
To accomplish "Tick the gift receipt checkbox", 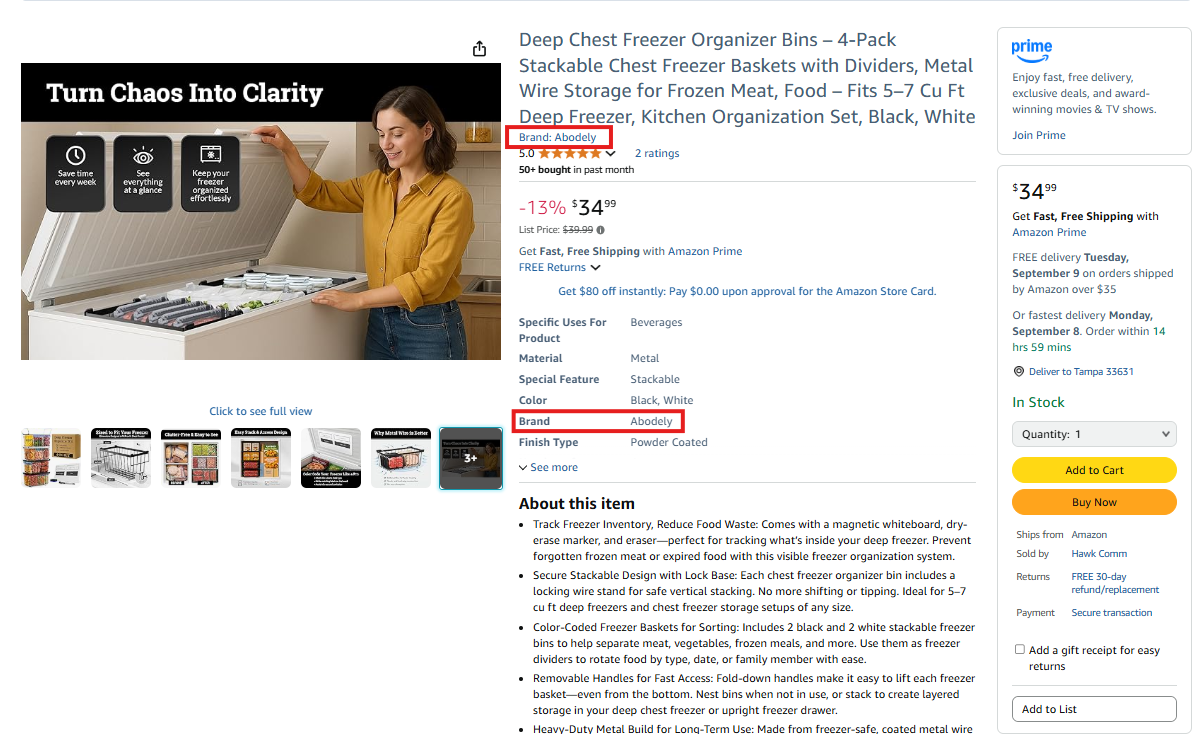I will [x=1019, y=649].
